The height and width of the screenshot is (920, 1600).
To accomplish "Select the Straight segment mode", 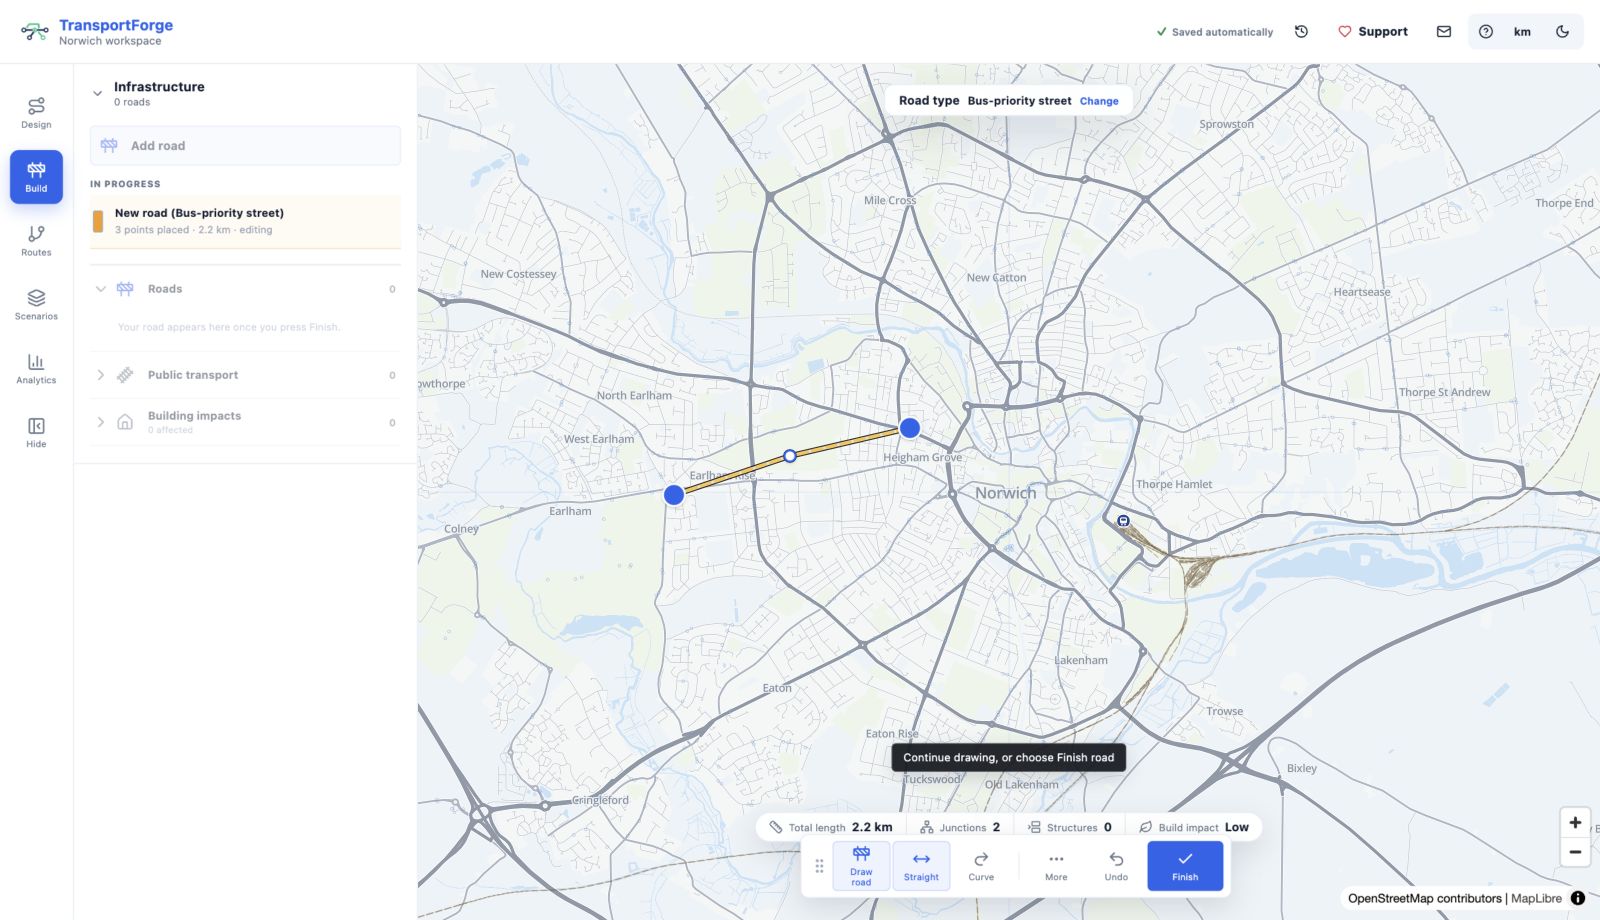I will (921, 866).
